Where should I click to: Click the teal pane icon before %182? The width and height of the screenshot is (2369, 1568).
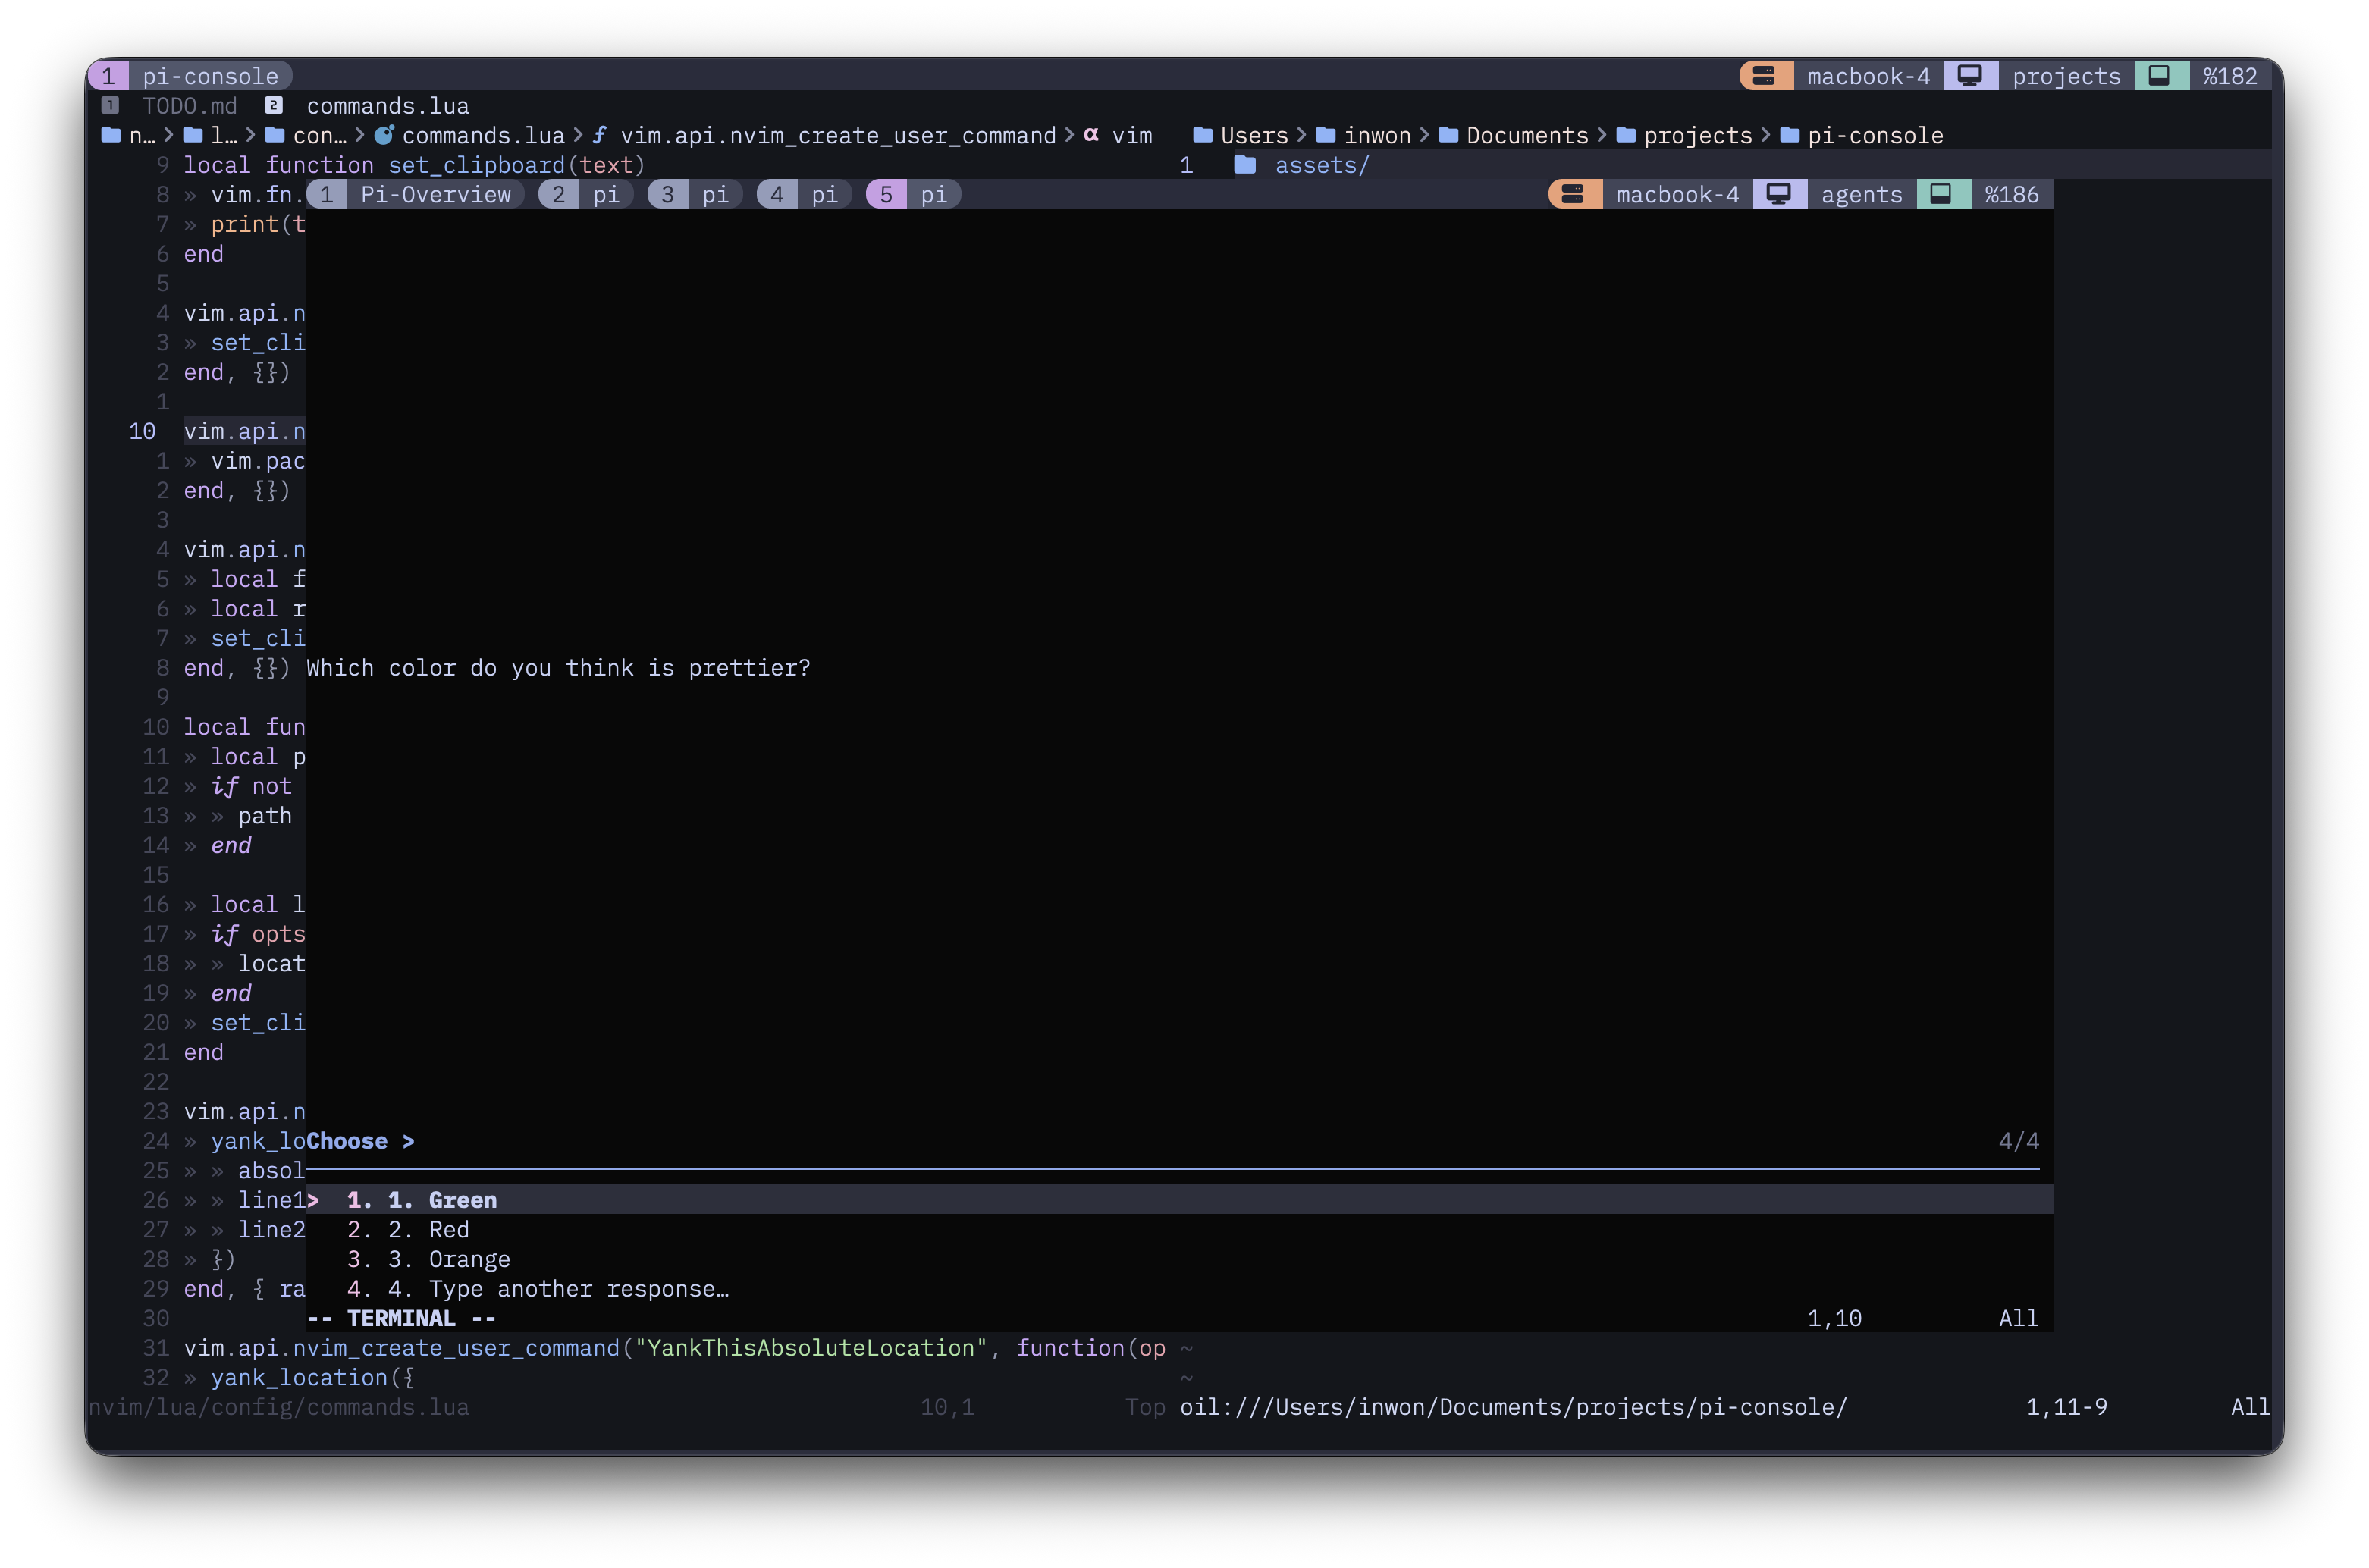[x=2160, y=76]
